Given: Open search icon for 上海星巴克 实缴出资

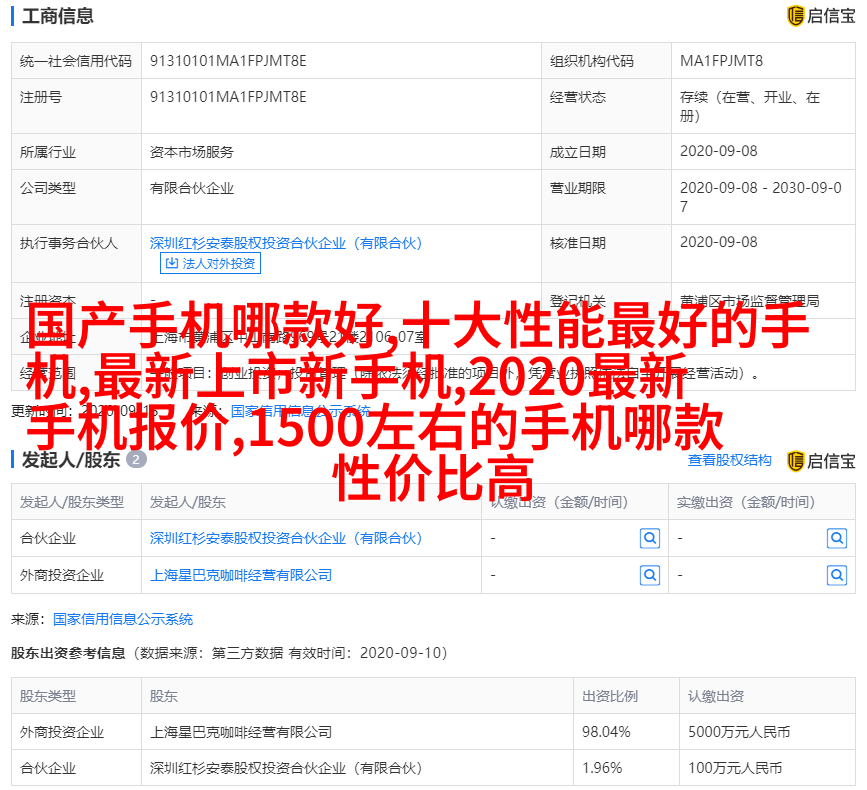Looking at the screenshot, I should click(837, 575).
